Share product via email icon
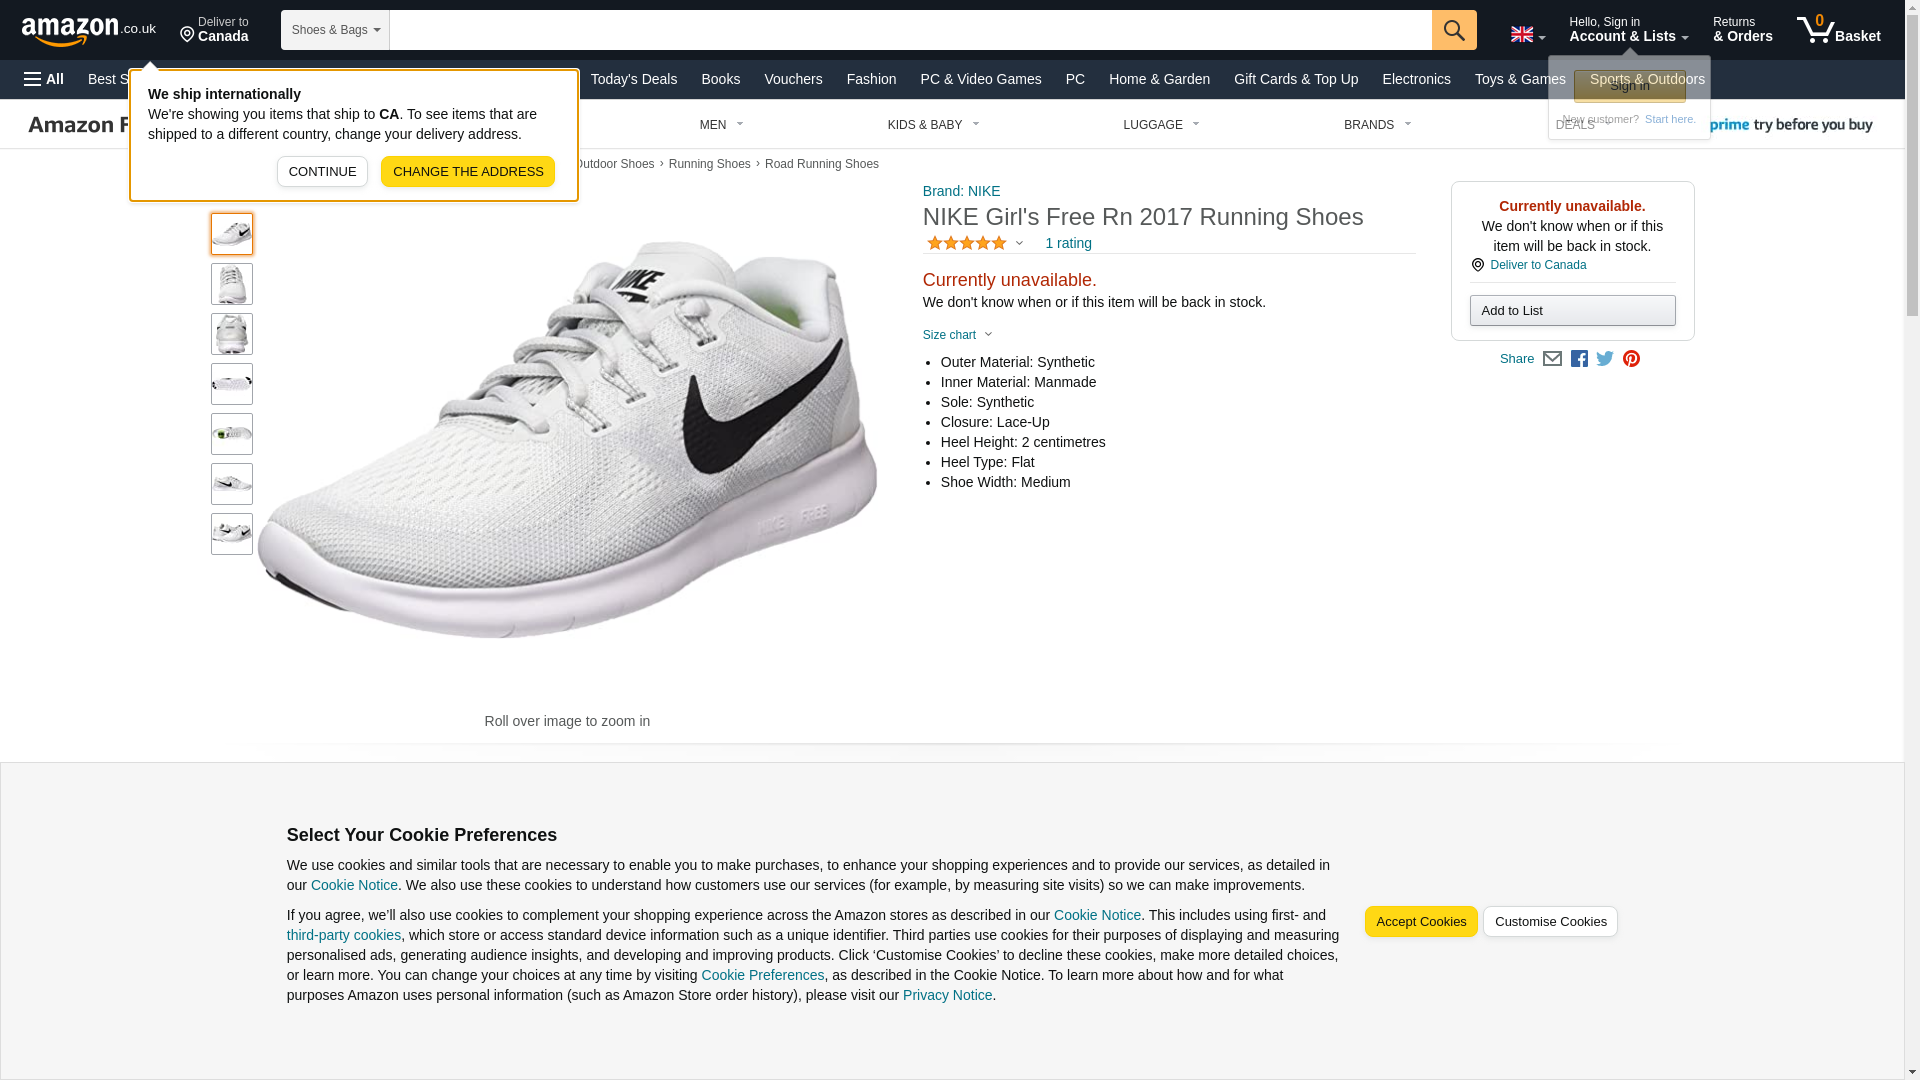The height and width of the screenshot is (1080, 1920). (1551, 359)
